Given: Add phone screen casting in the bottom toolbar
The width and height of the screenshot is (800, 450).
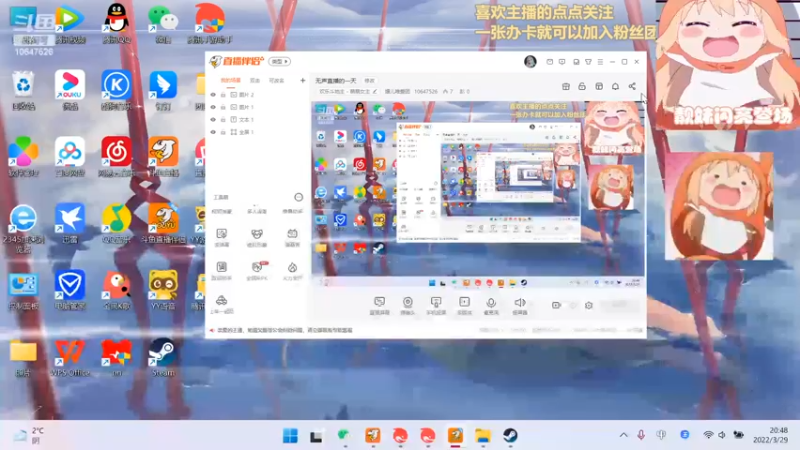Looking at the screenshot, I should click(436, 306).
